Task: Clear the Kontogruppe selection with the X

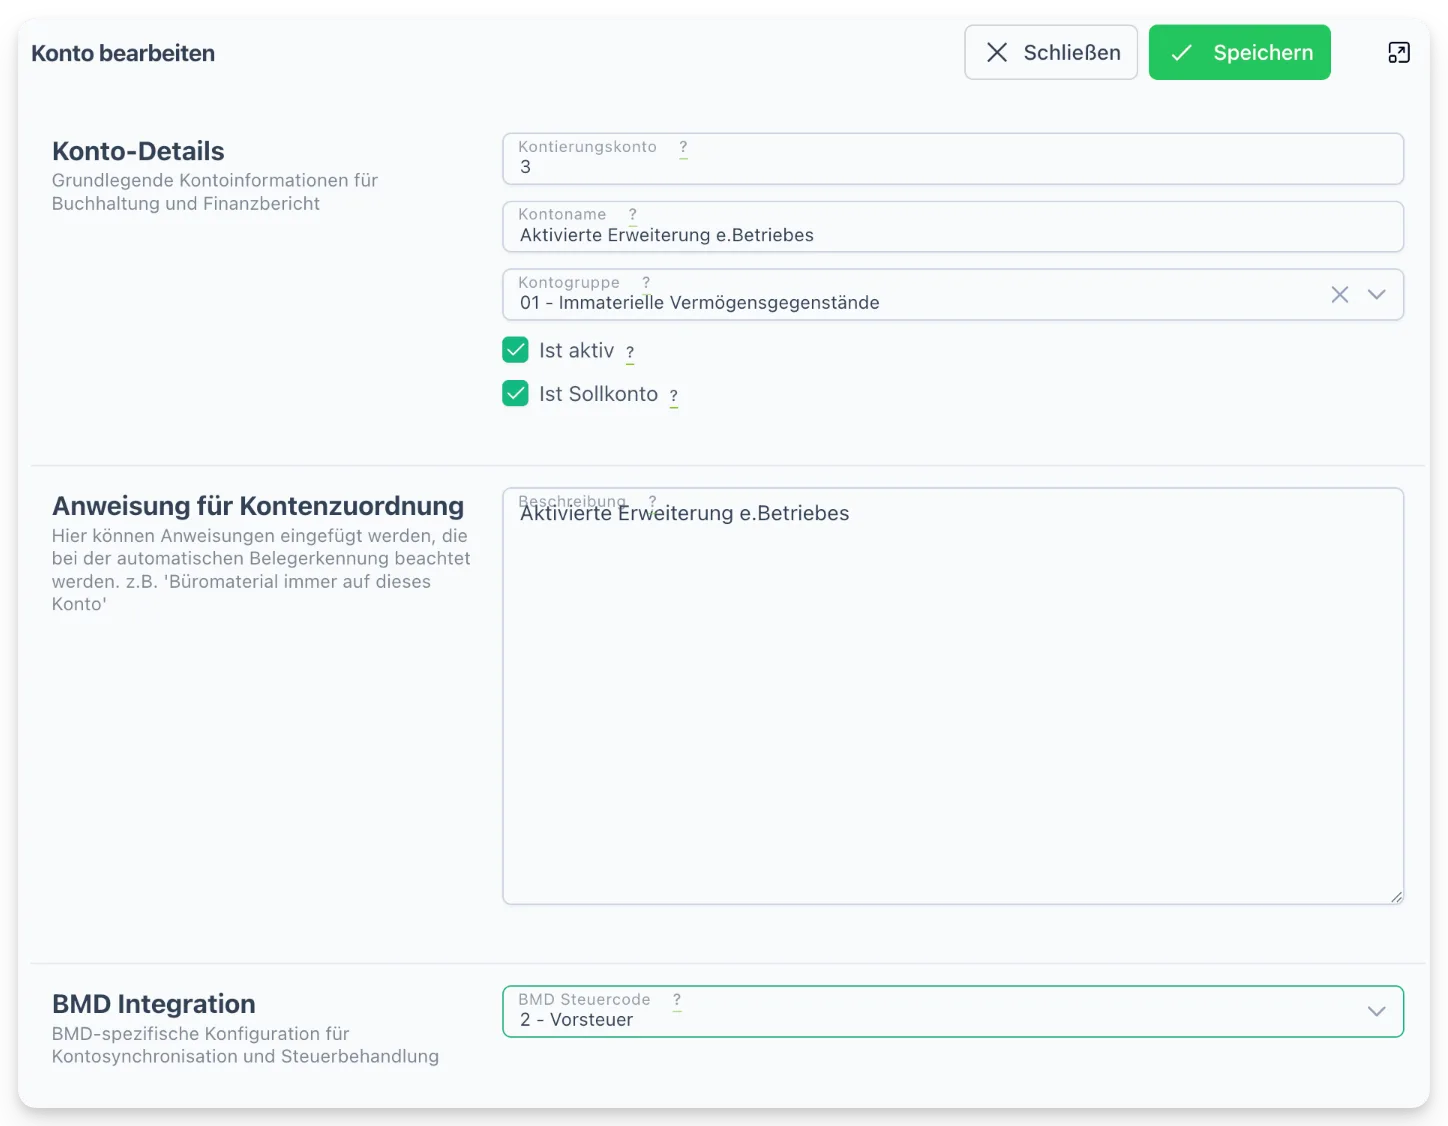Action: point(1340,294)
